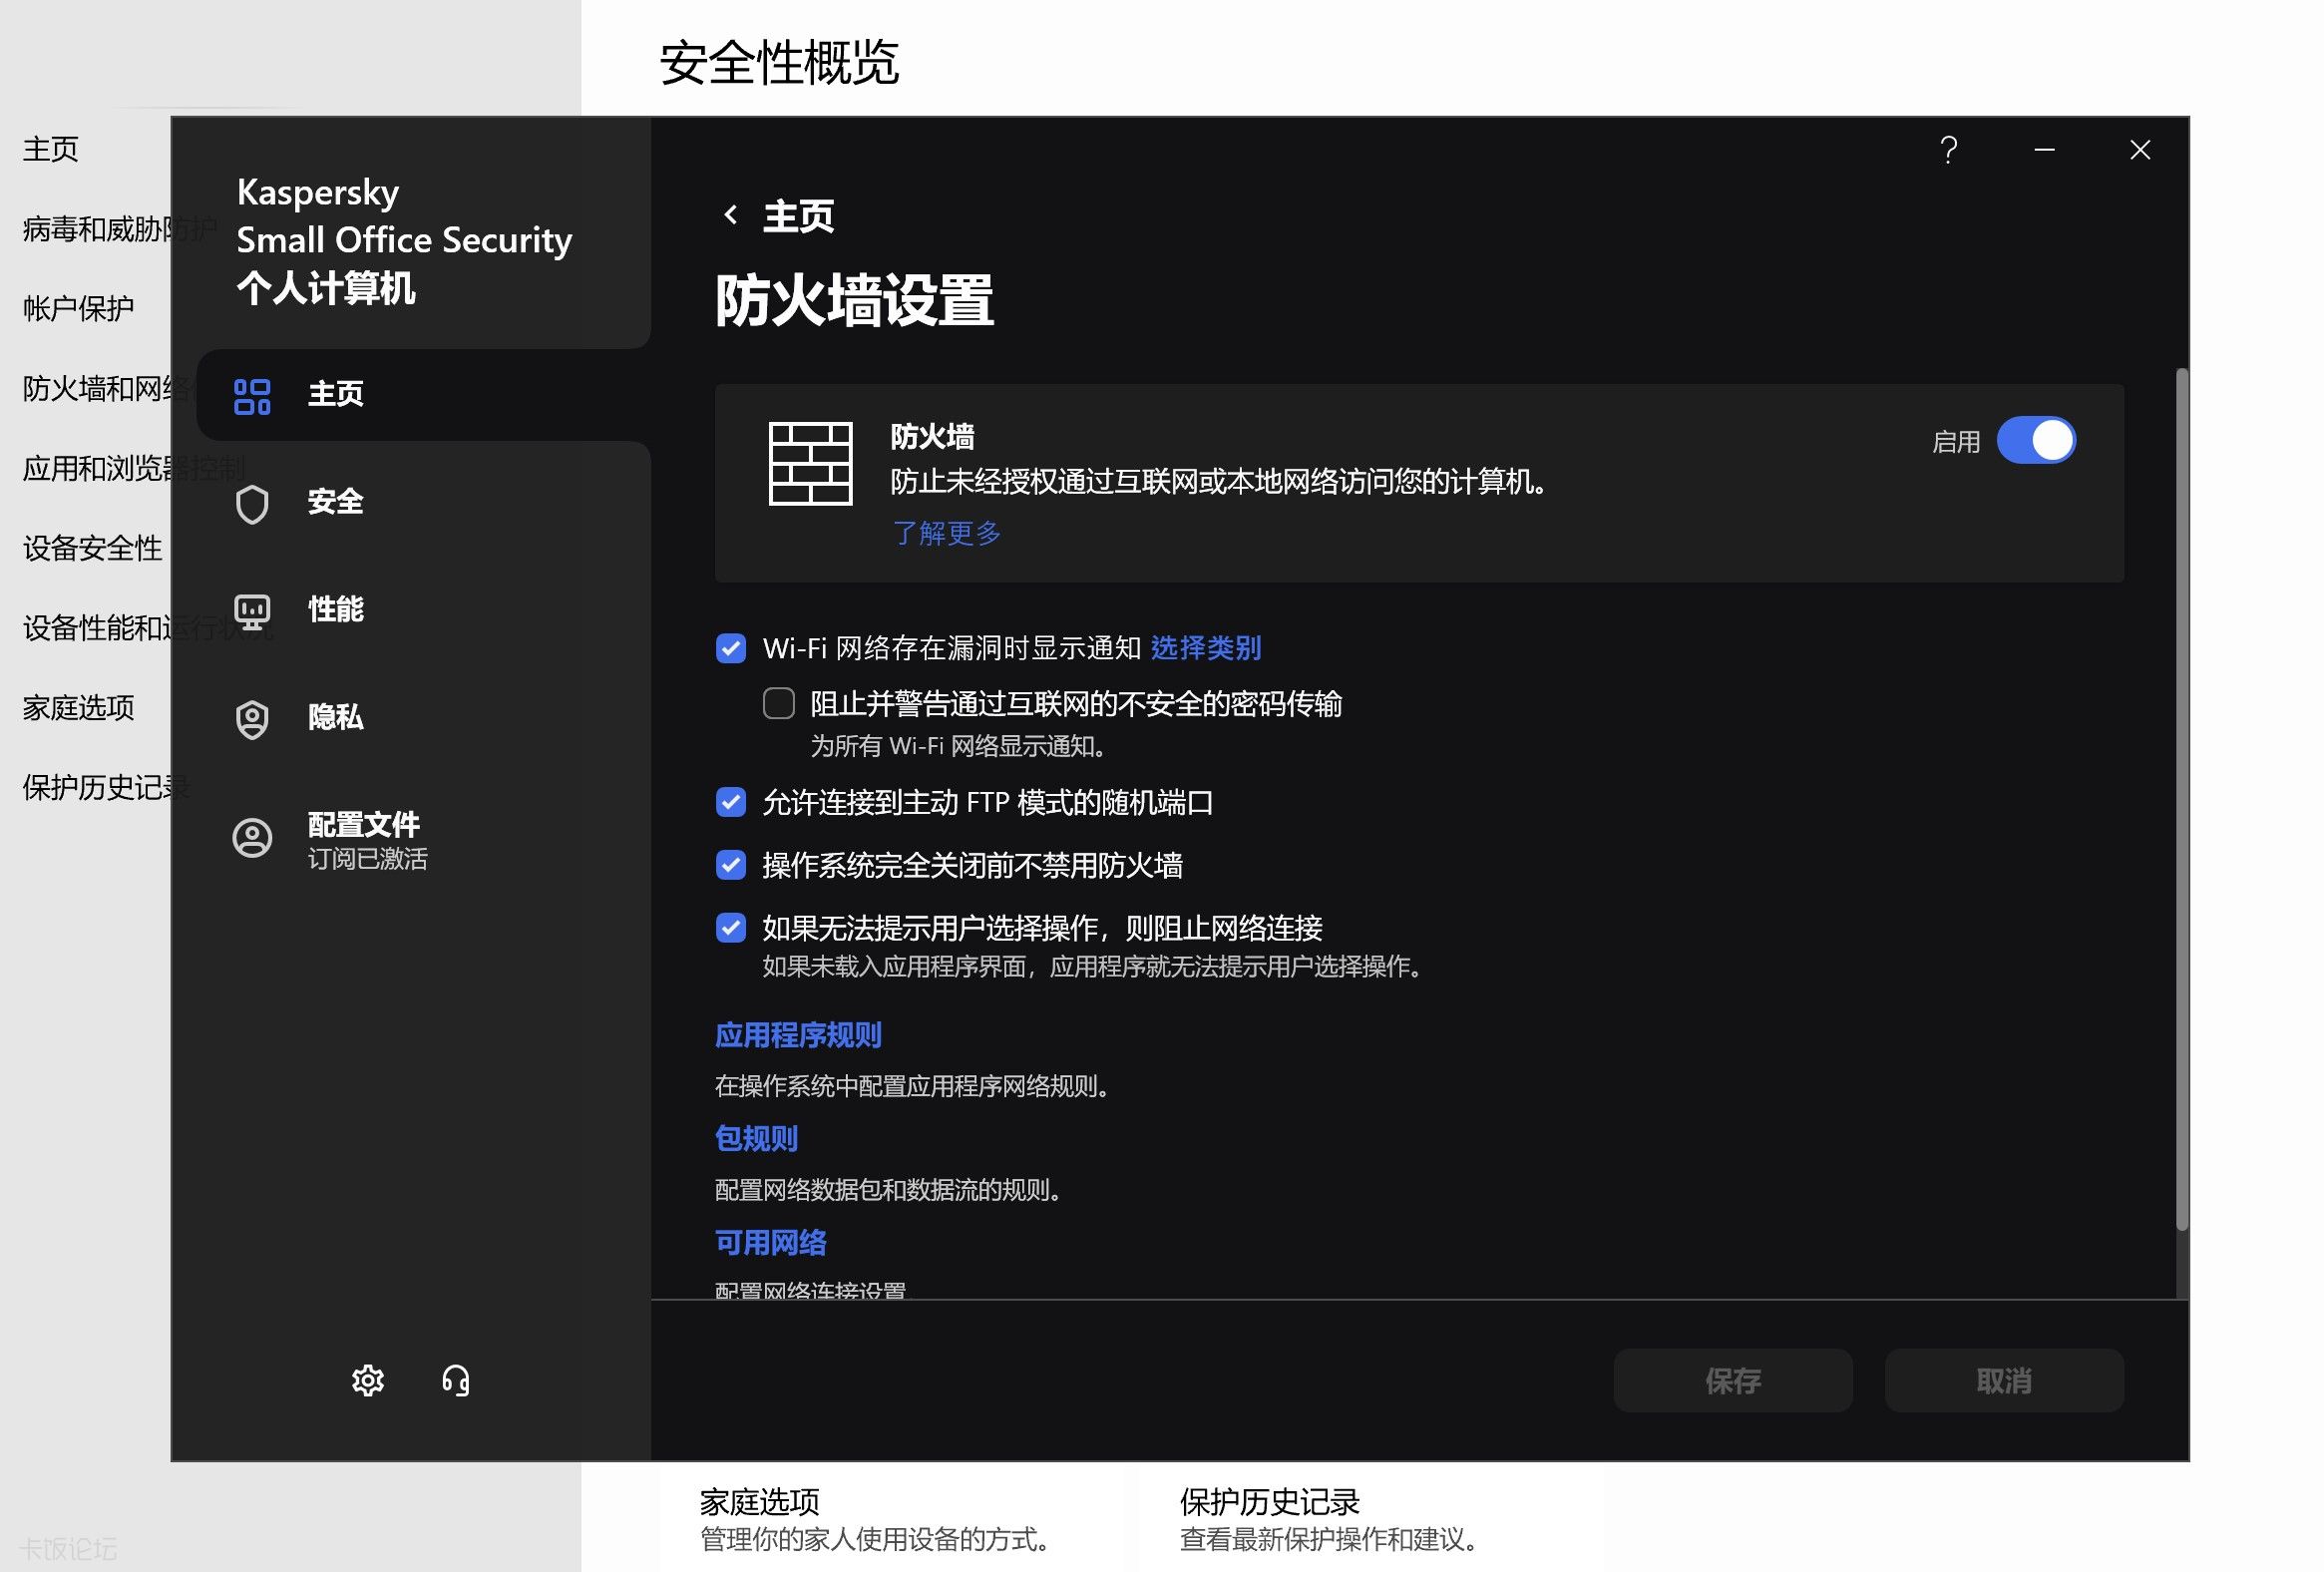Open the 保护历史记录 card in the background window
The image size is (2324, 1572).
pos(1329,1518)
